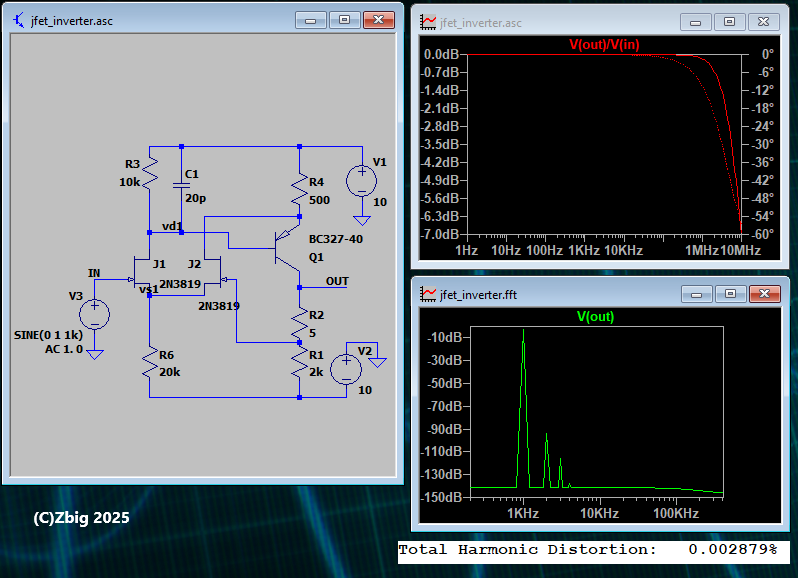
Task: Click the waveform icon in the Bode plot window title
Action: (x=428, y=22)
